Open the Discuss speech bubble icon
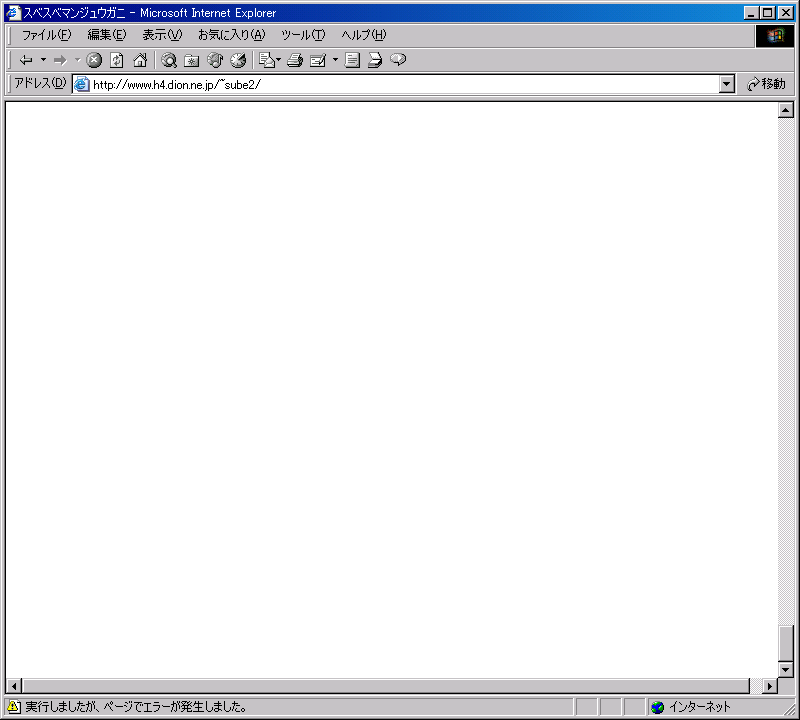The width and height of the screenshot is (800, 720). click(398, 60)
